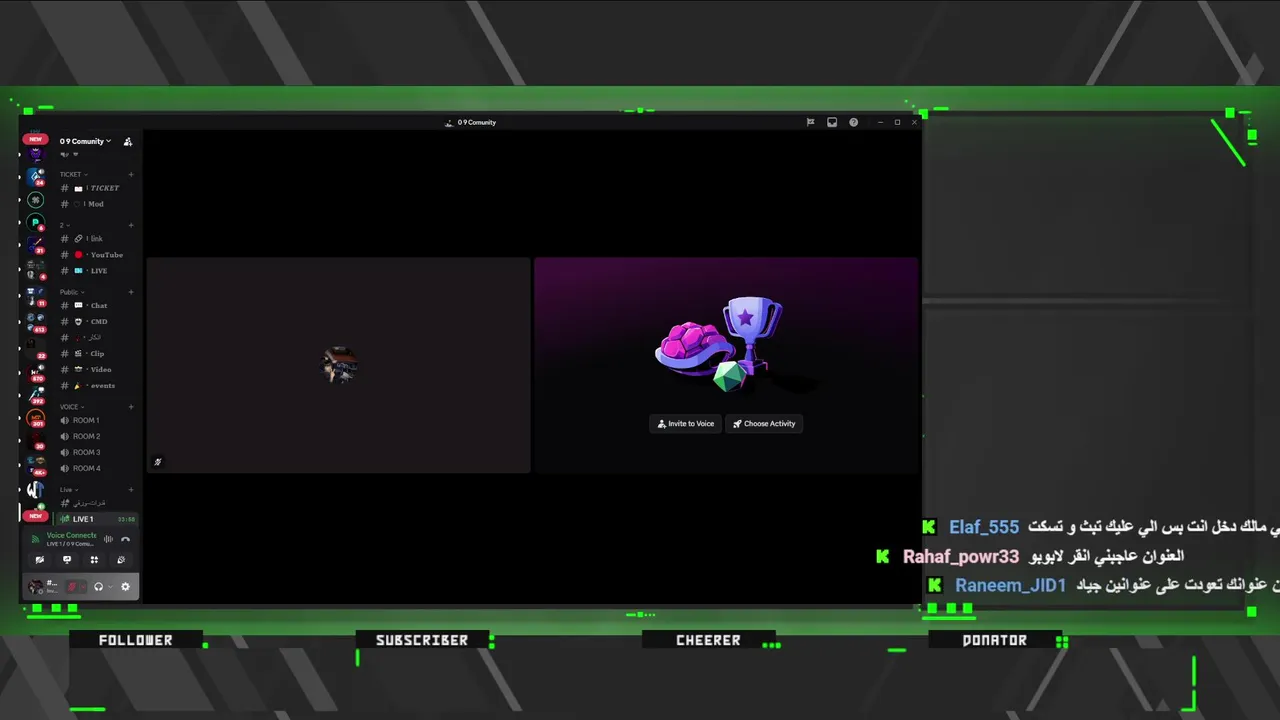This screenshot has height=720, width=1280.
Task: Open the activities grid icon
Action: point(94,560)
